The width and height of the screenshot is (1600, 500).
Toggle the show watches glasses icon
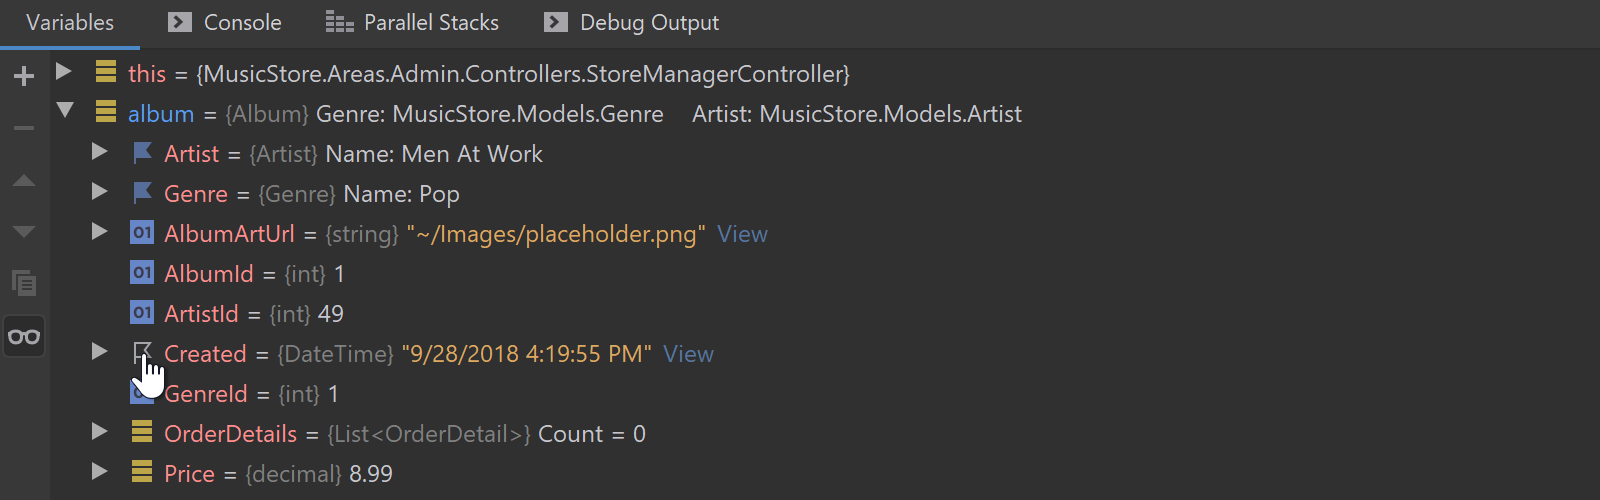click(24, 336)
